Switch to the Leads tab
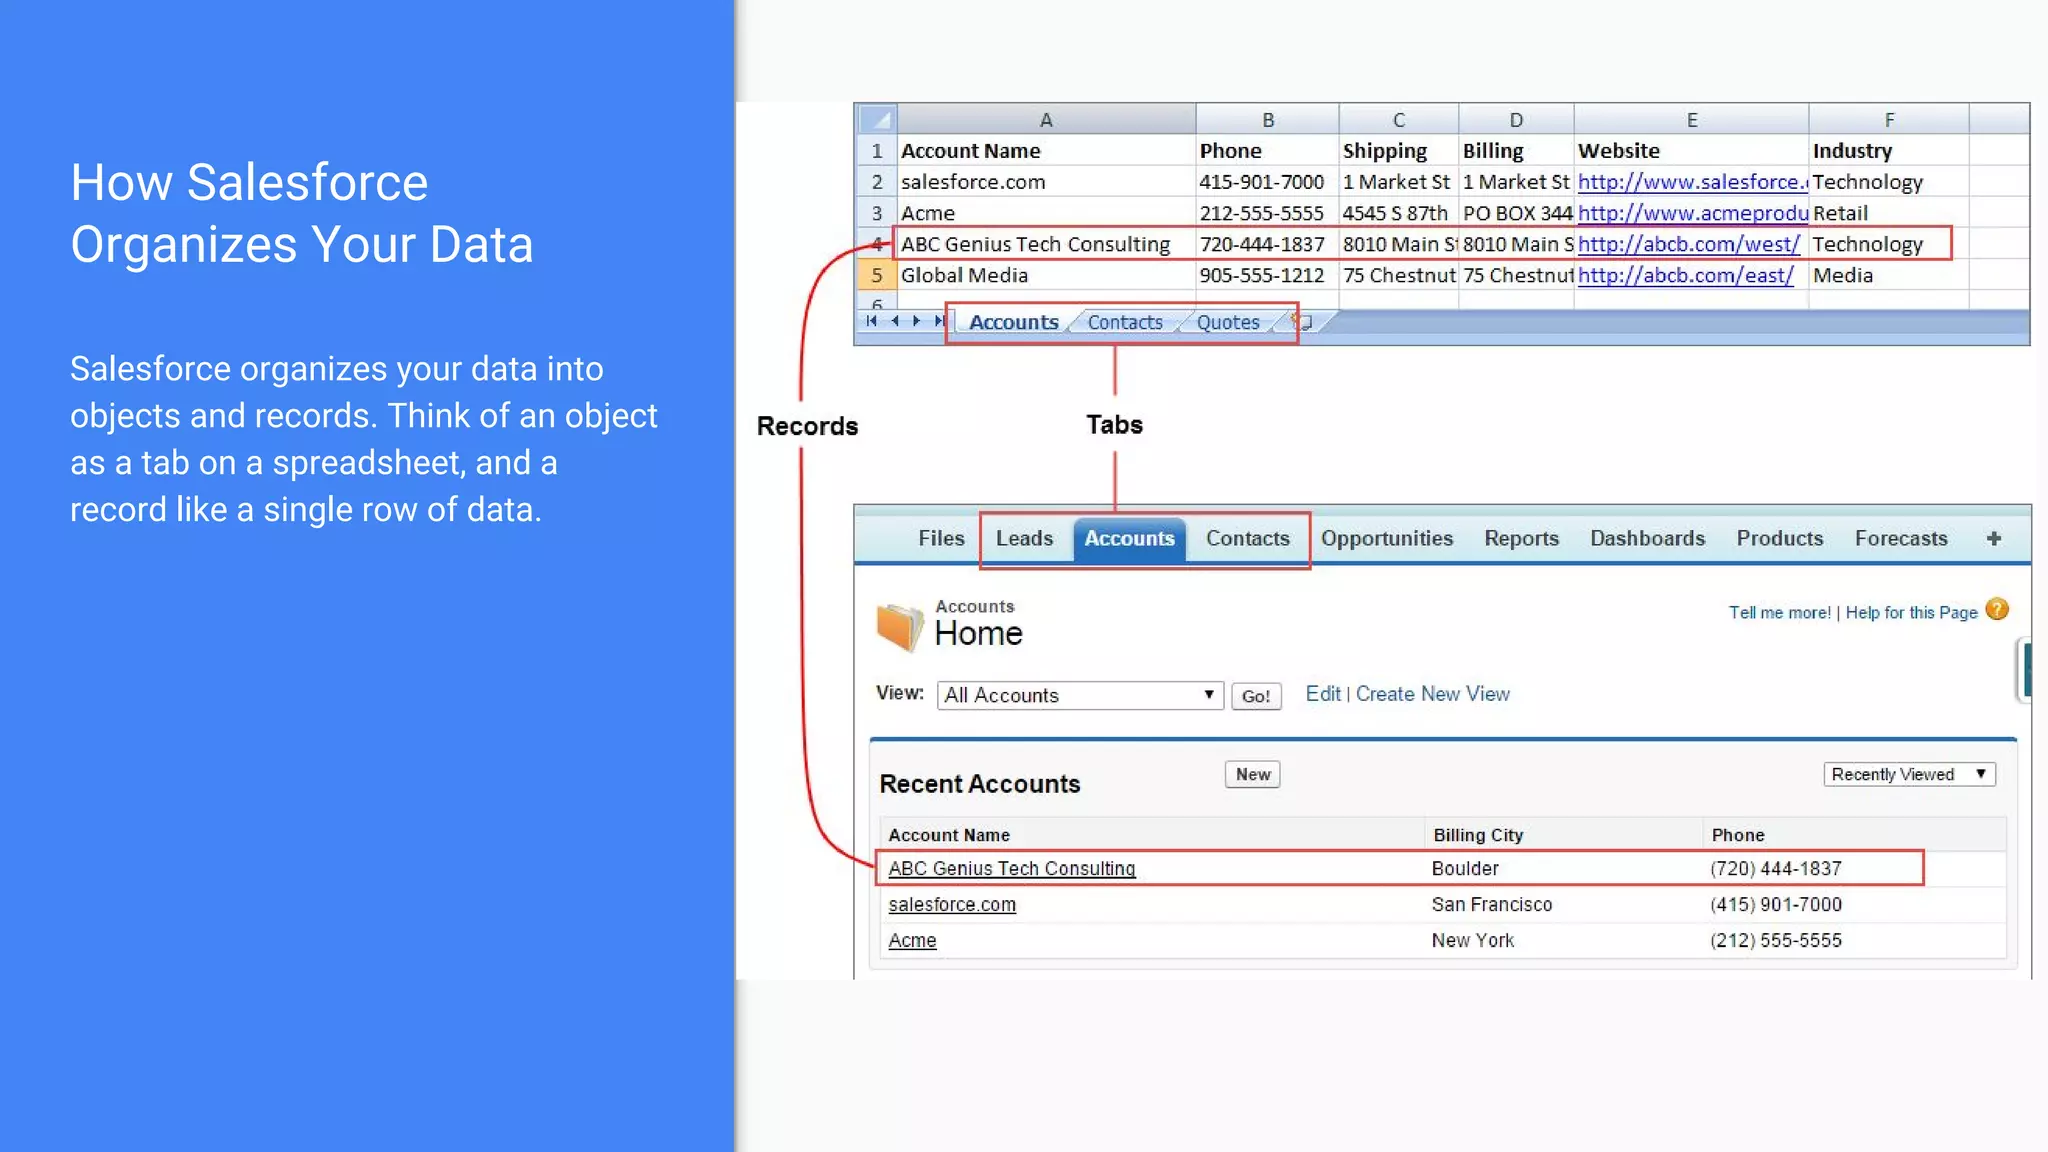The image size is (2048, 1152). 1024,538
